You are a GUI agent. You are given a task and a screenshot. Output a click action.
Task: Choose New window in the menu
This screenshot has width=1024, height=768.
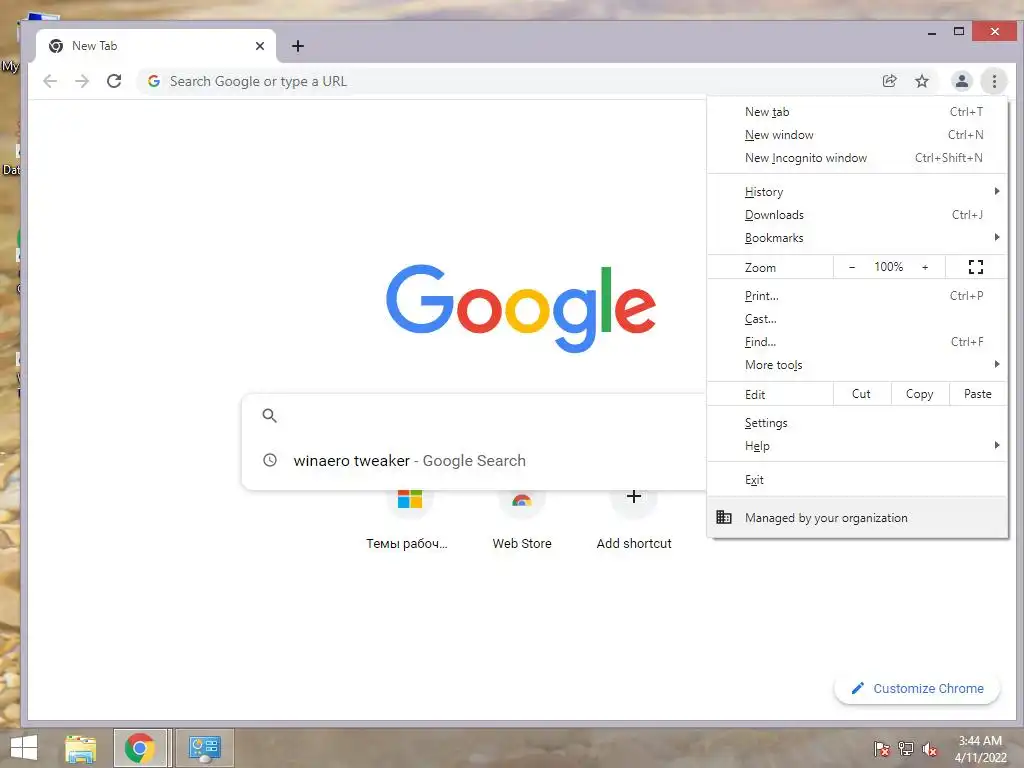tap(857, 135)
